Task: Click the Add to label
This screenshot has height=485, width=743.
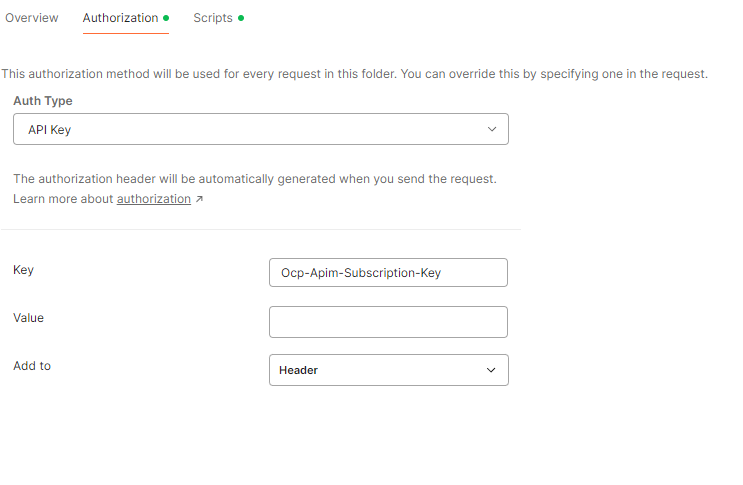Action: pyautogui.click(x=32, y=366)
